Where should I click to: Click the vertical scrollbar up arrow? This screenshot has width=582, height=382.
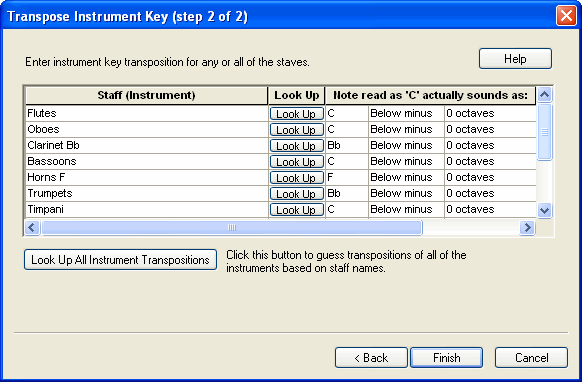coord(545,94)
